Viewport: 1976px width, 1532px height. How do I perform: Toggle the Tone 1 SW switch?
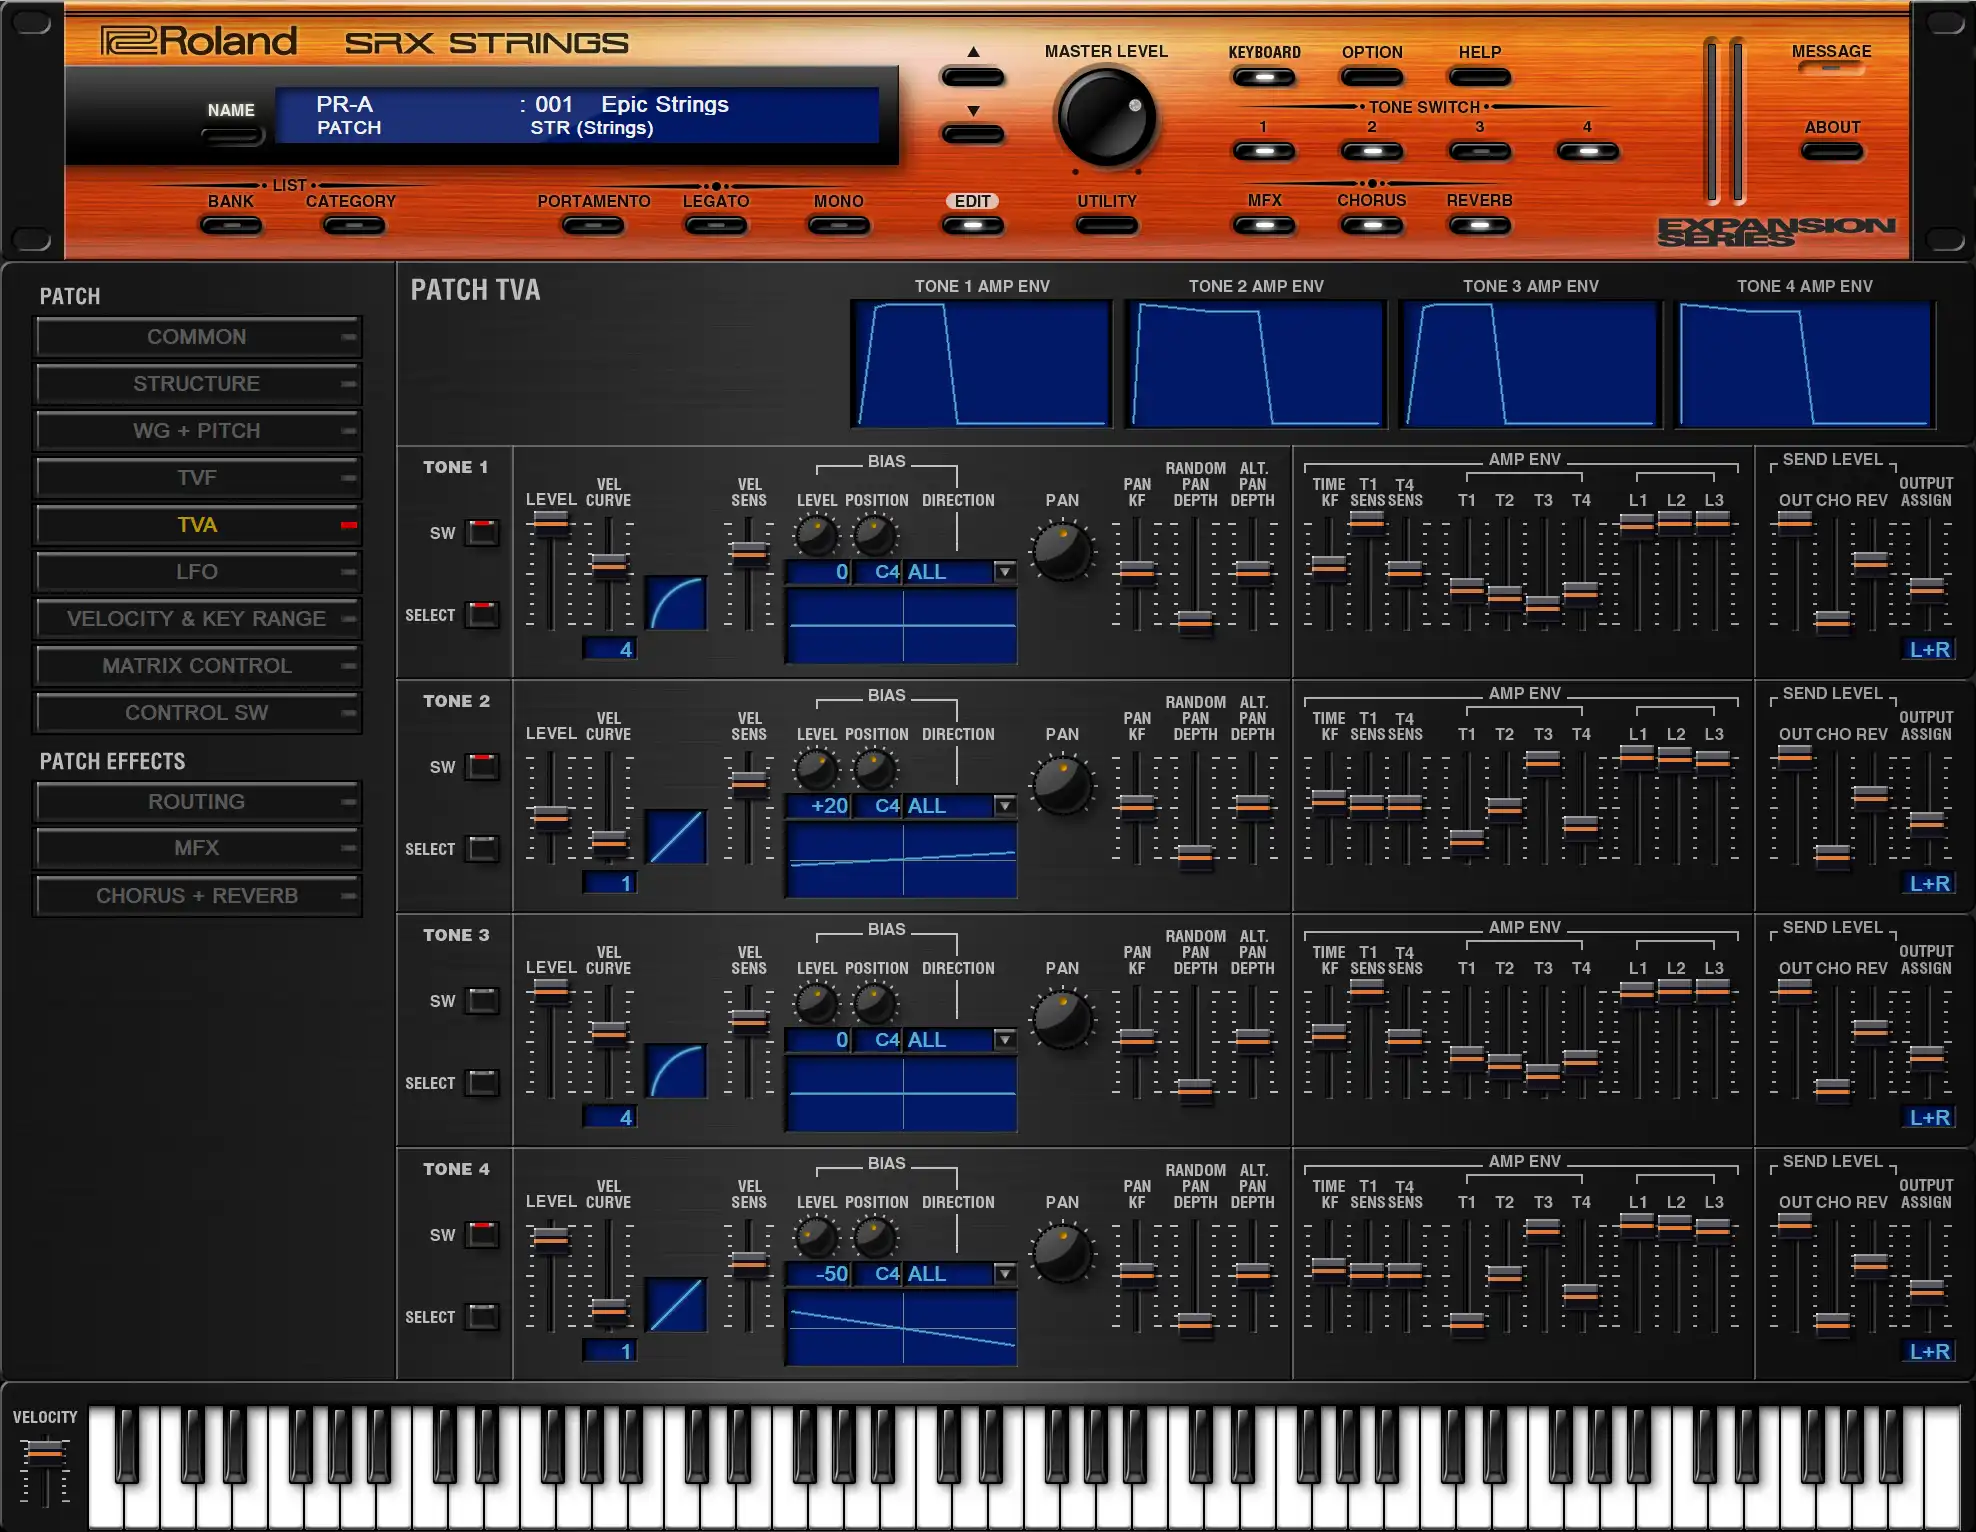483,532
